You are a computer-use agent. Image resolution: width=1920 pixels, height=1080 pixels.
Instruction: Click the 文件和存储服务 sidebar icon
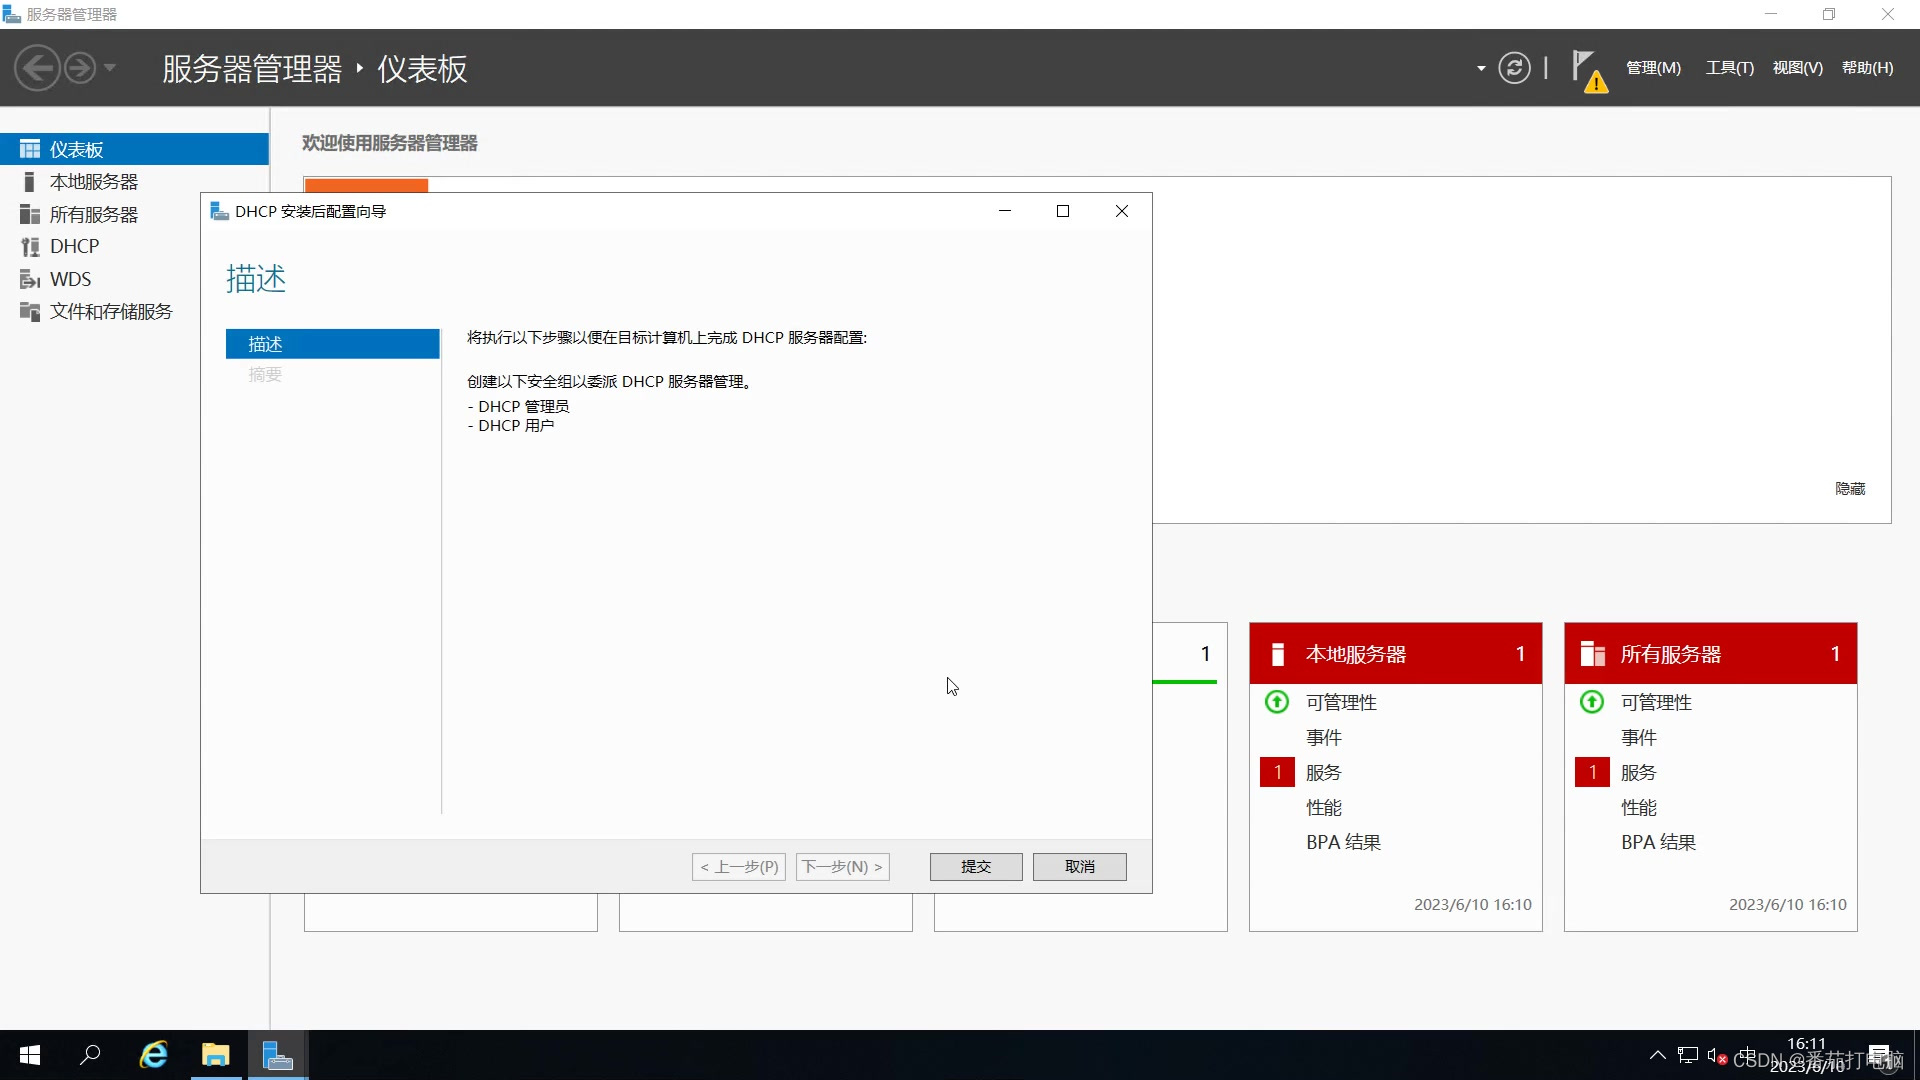coord(30,311)
